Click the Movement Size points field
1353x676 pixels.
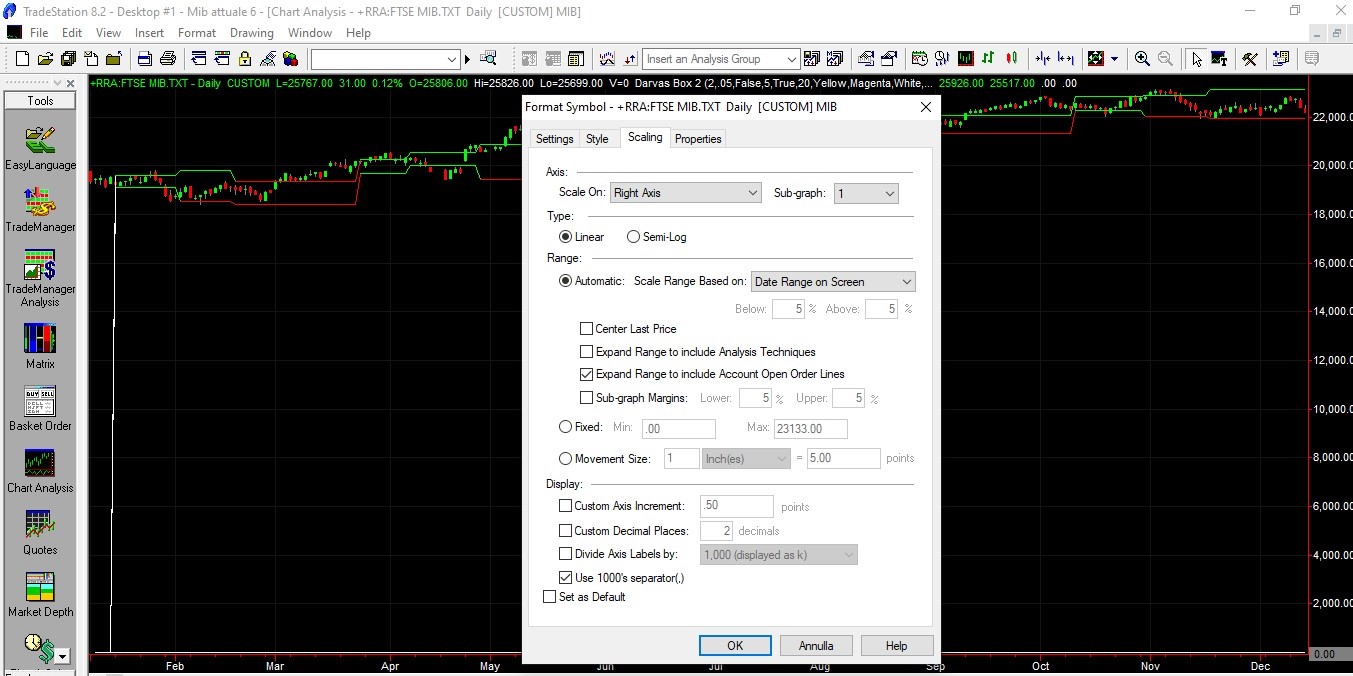click(x=843, y=458)
